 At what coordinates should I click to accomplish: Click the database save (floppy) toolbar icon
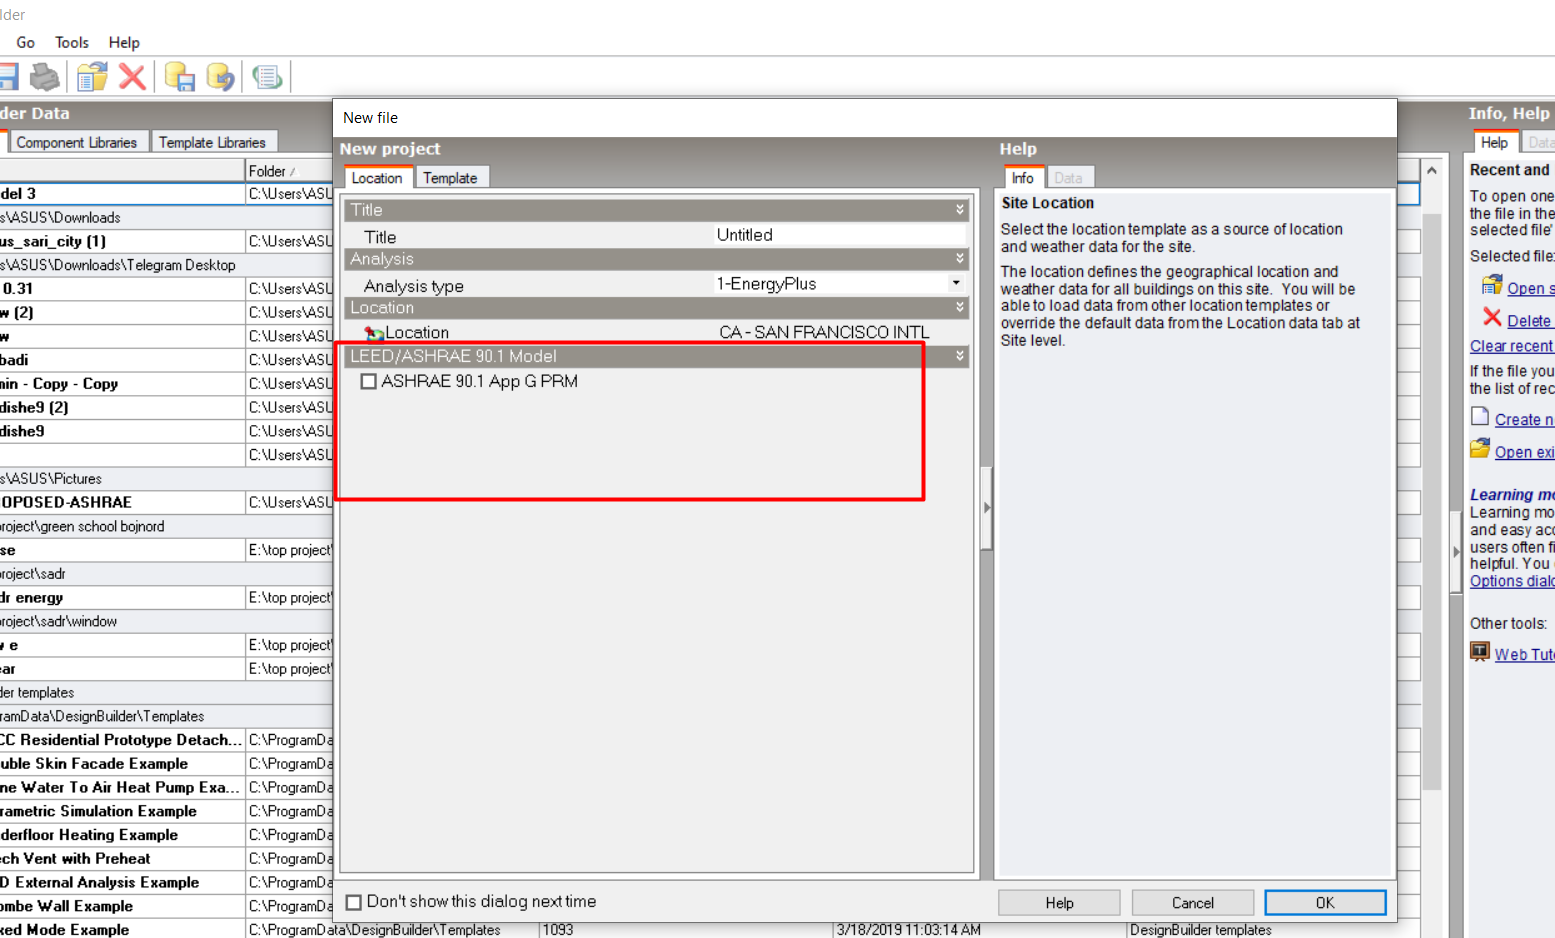(x=180, y=77)
